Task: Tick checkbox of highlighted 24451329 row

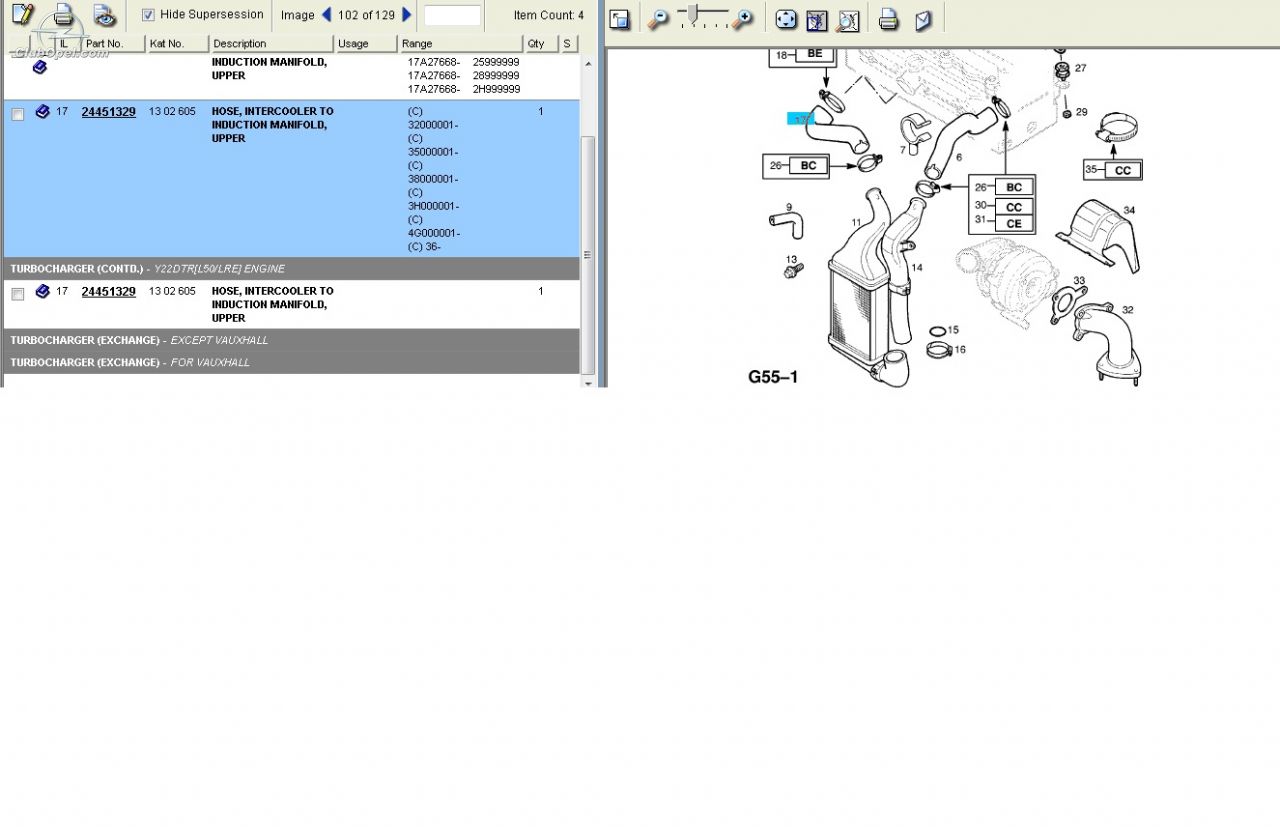Action: tap(17, 115)
